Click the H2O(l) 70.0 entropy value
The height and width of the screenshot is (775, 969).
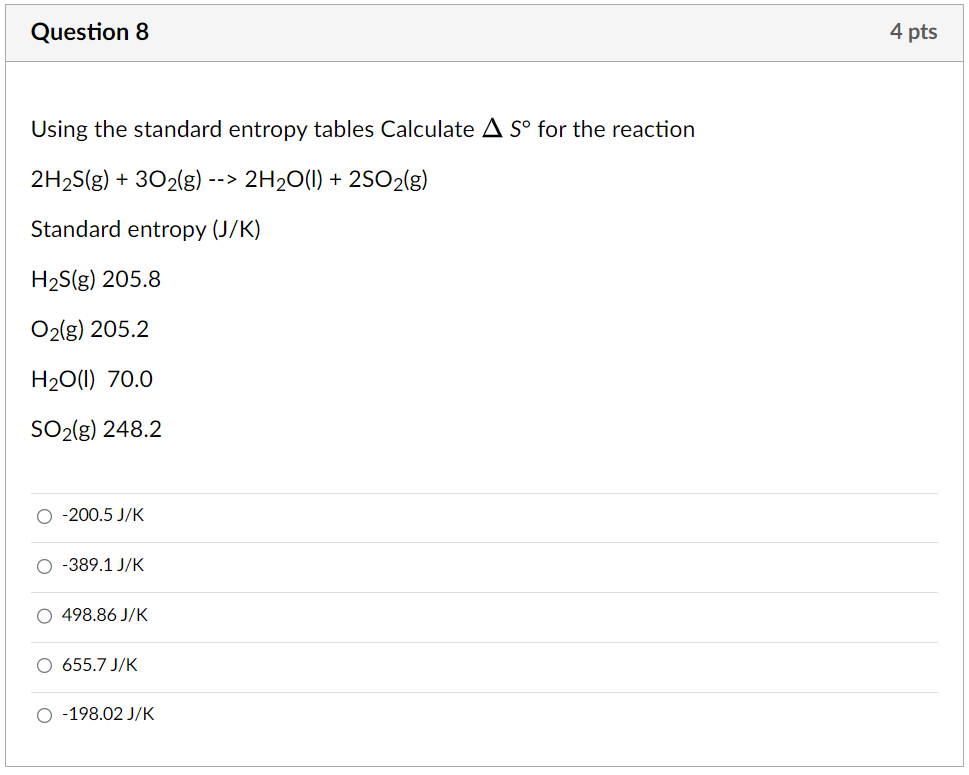click(x=91, y=380)
